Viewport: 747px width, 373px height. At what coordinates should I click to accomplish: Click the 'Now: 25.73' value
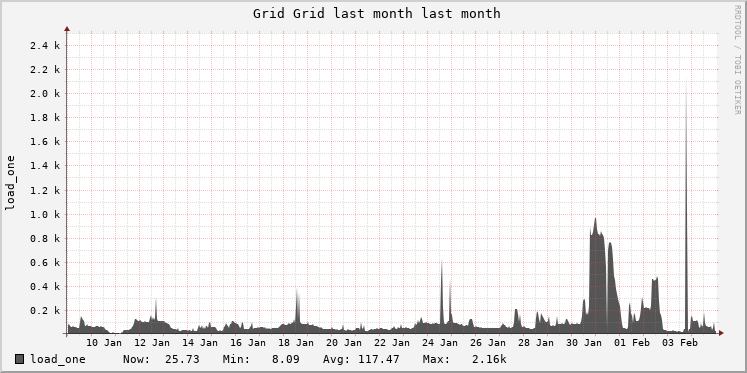tap(161, 359)
